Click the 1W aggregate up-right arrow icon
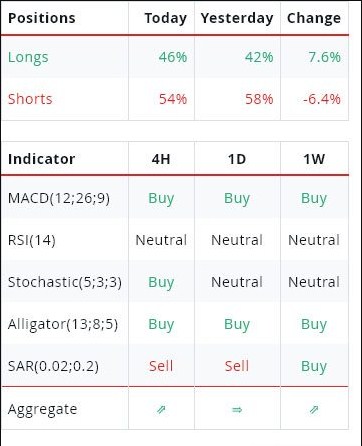362x446 pixels. [x=314, y=409]
